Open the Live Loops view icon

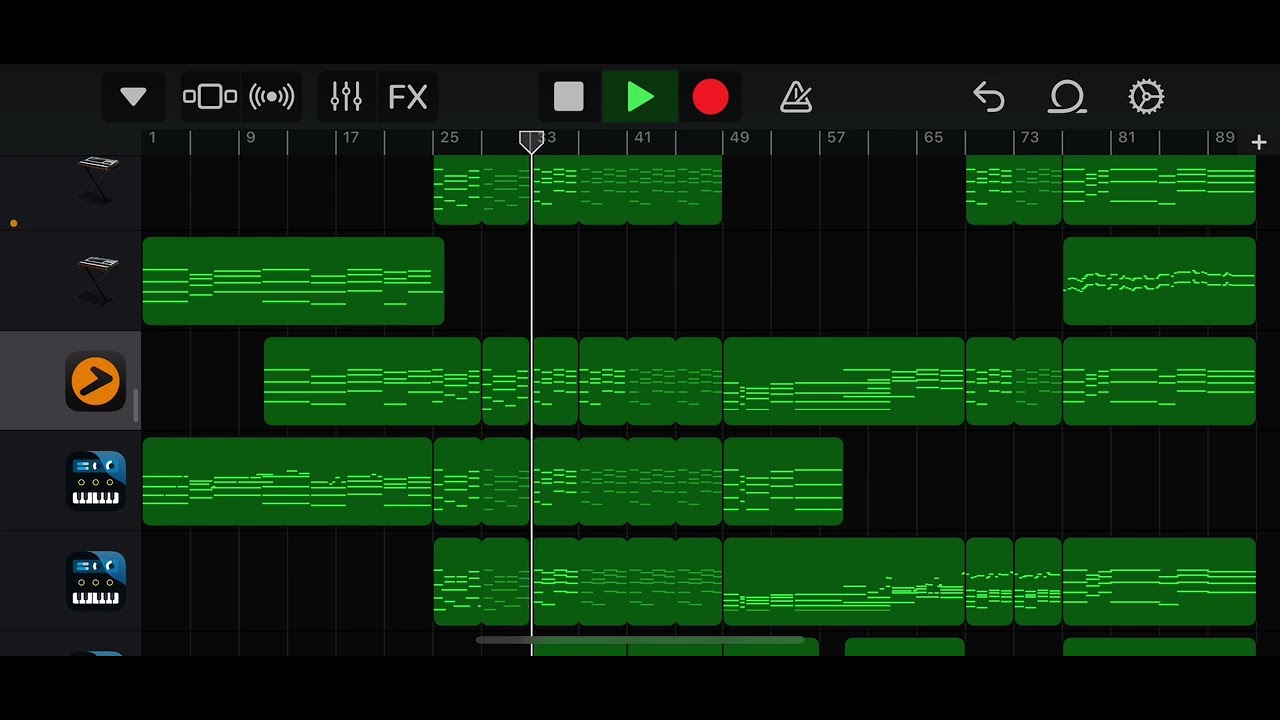point(272,97)
